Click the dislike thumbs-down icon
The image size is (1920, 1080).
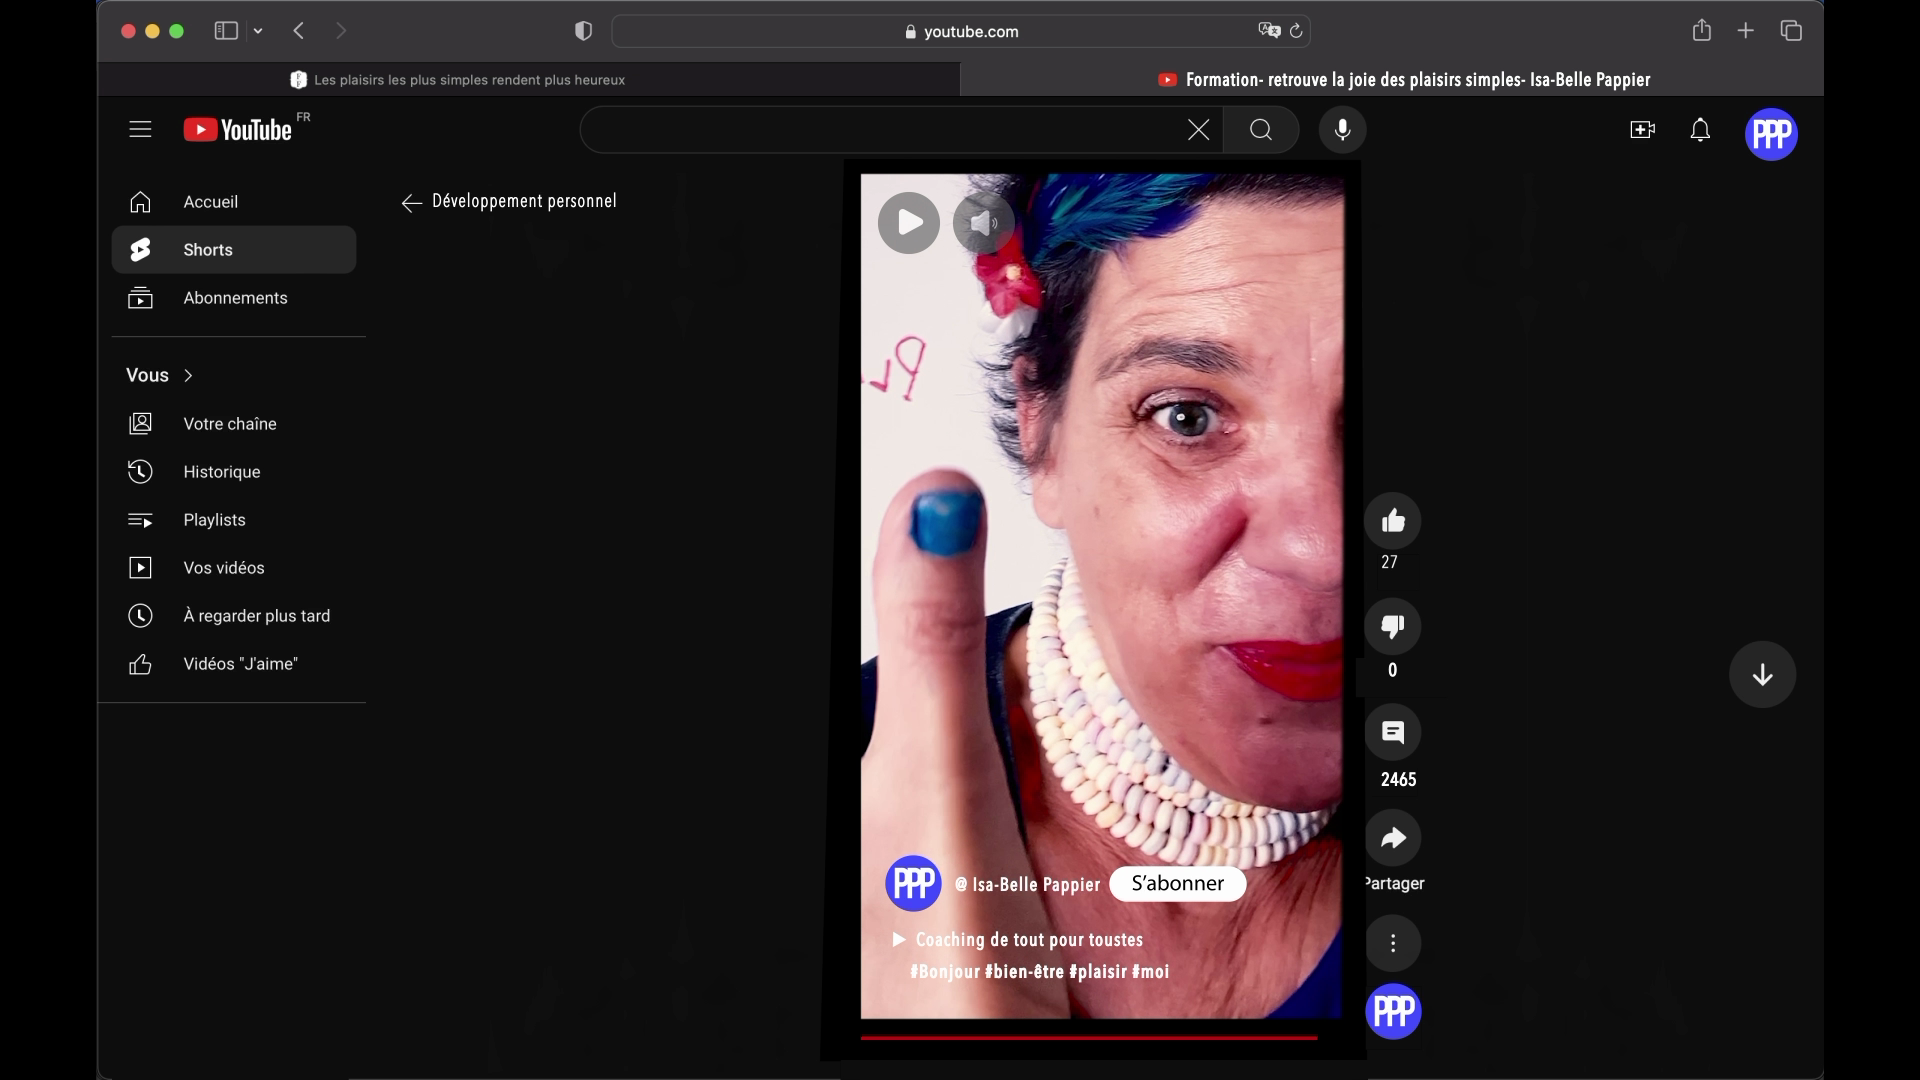pos(1392,627)
